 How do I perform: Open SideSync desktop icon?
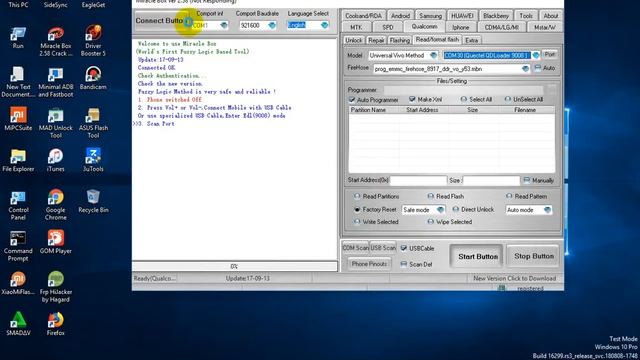pyautogui.click(x=56, y=5)
